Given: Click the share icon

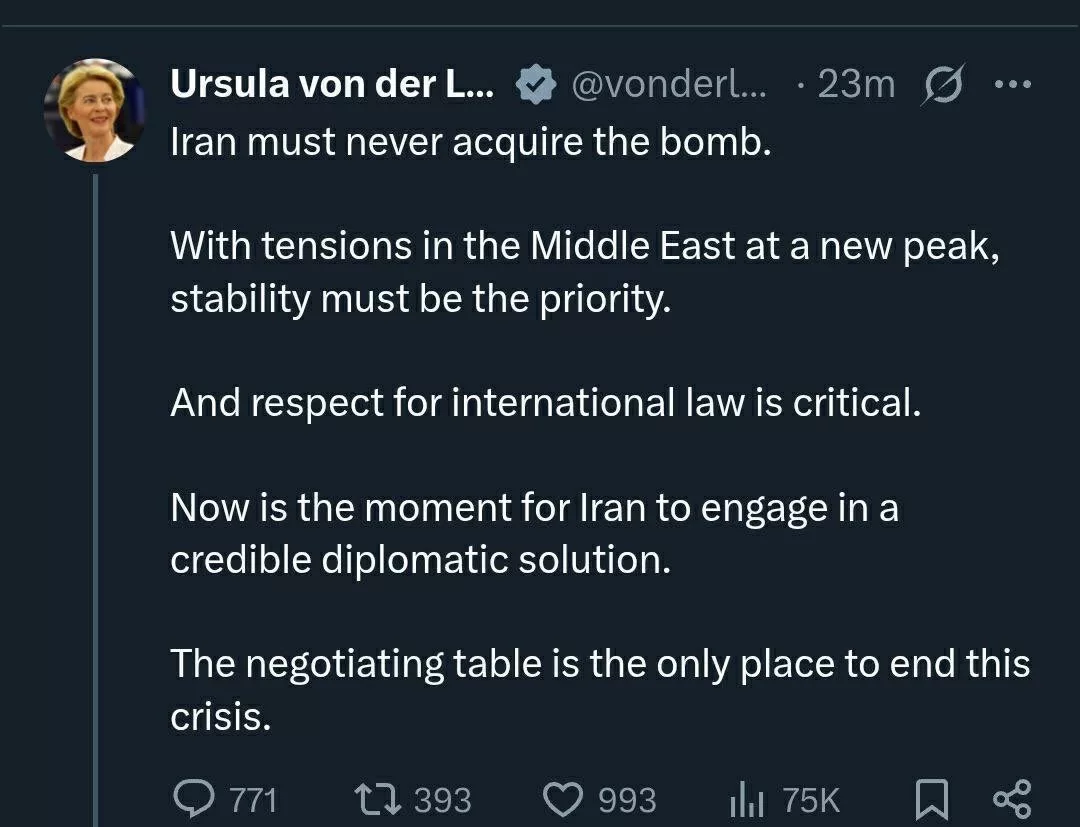Looking at the screenshot, I should point(1010,799).
